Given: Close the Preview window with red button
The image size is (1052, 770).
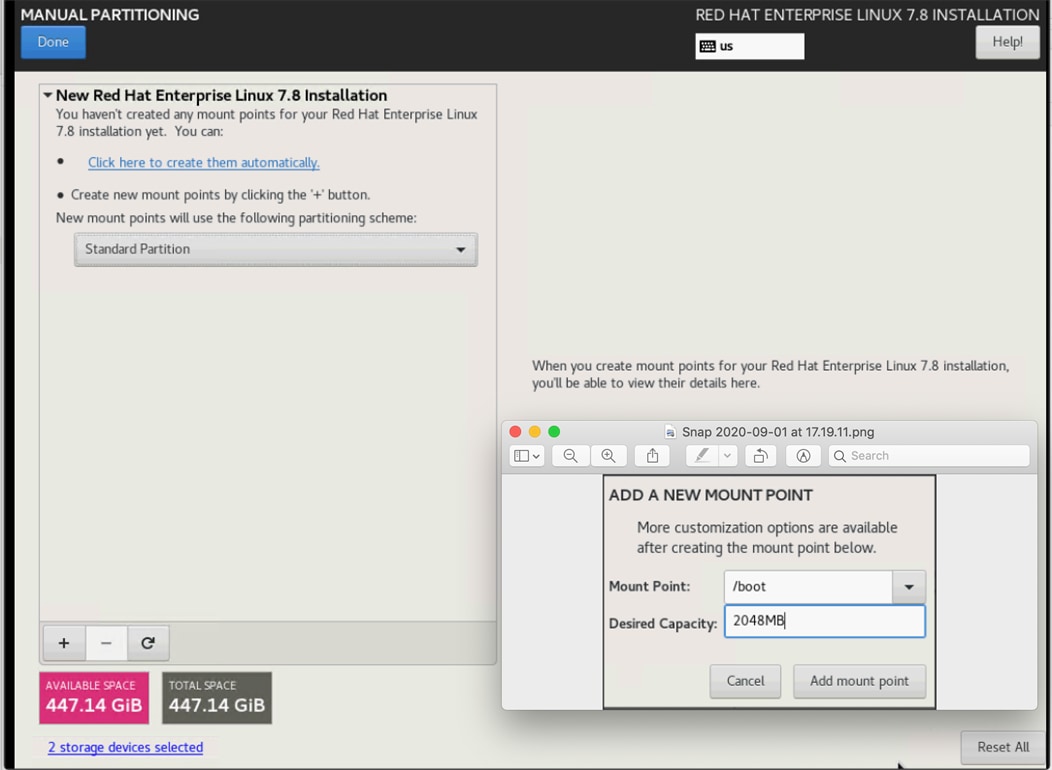Looking at the screenshot, I should pos(515,432).
